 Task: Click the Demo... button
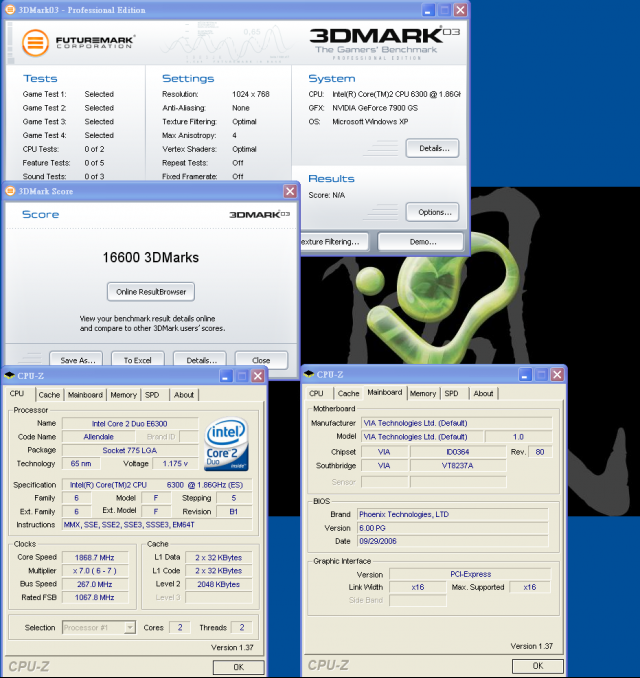(421, 242)
